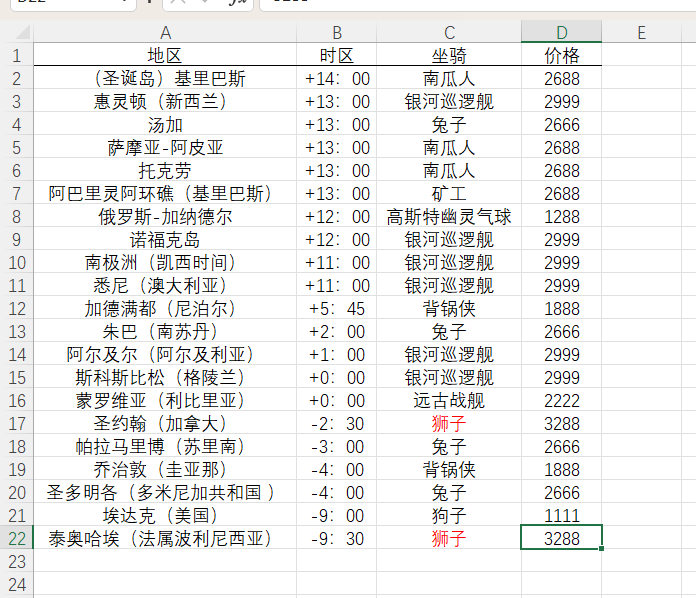Select mount cell 矿工
The image size is (696, 598).
[x=449, y=194]
